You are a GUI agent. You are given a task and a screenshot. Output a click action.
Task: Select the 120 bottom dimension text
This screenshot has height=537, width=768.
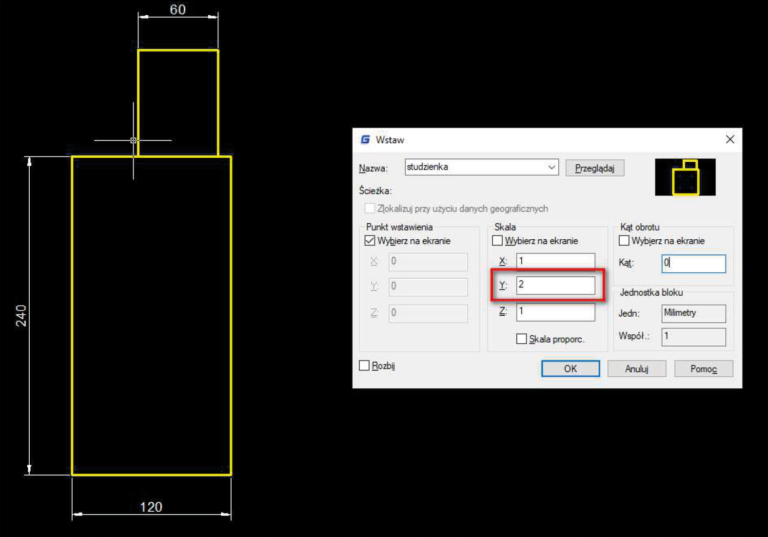tap(150, 507)
